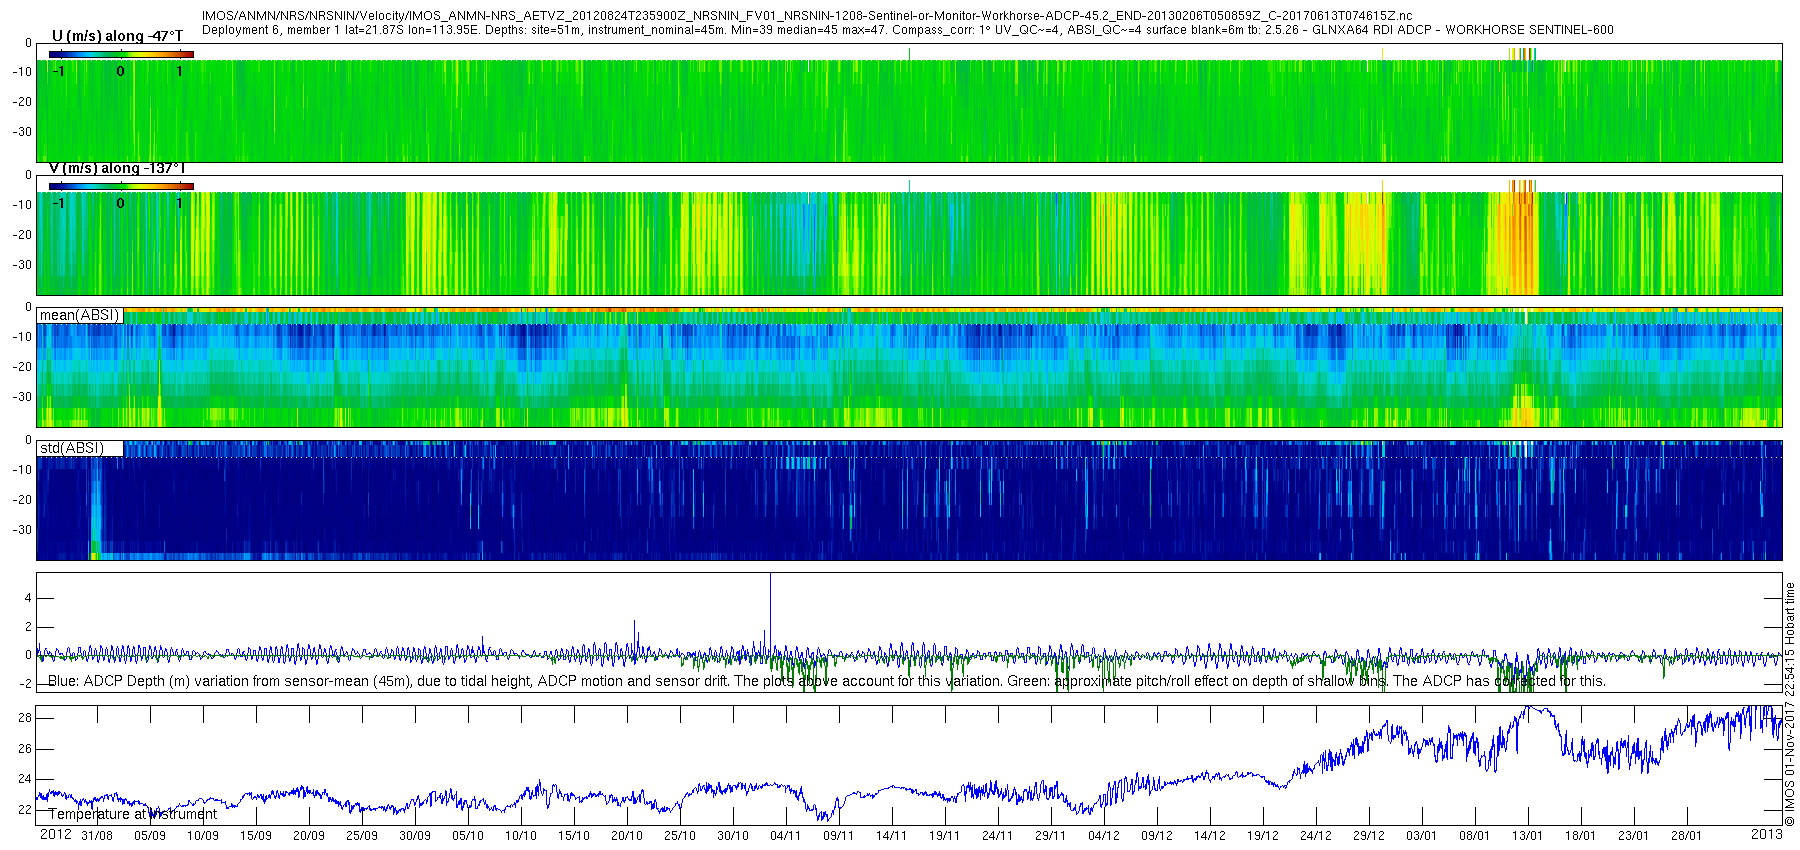Click the '25/09' date tick label

pyautogui.click(x=362, y=835)
